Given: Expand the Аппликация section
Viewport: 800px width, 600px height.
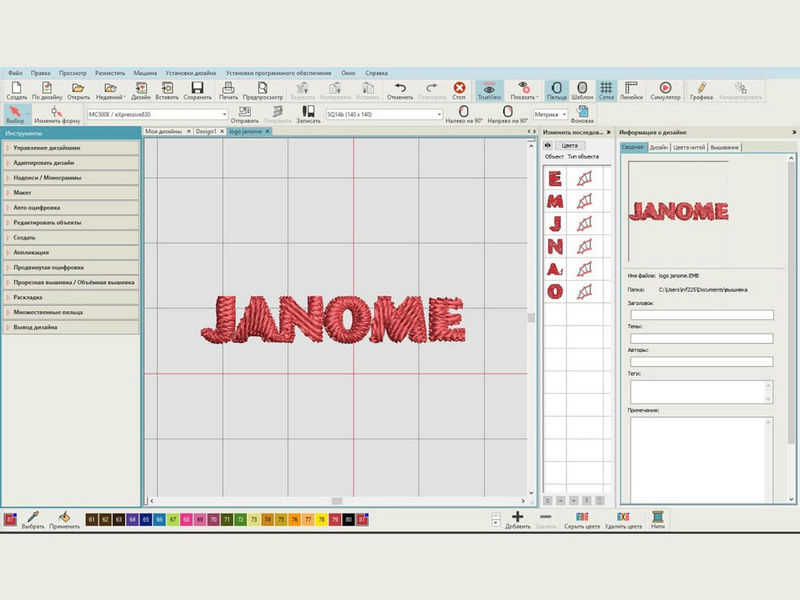Looking at the screenshot, I should click(x=71, y=253).
